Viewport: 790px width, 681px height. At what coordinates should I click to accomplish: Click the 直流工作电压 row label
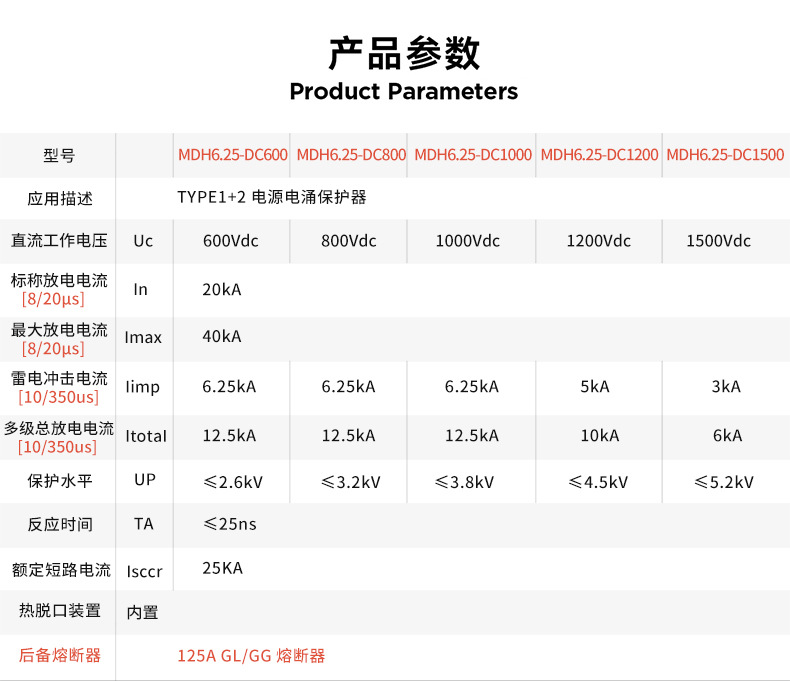click(59, 240)
